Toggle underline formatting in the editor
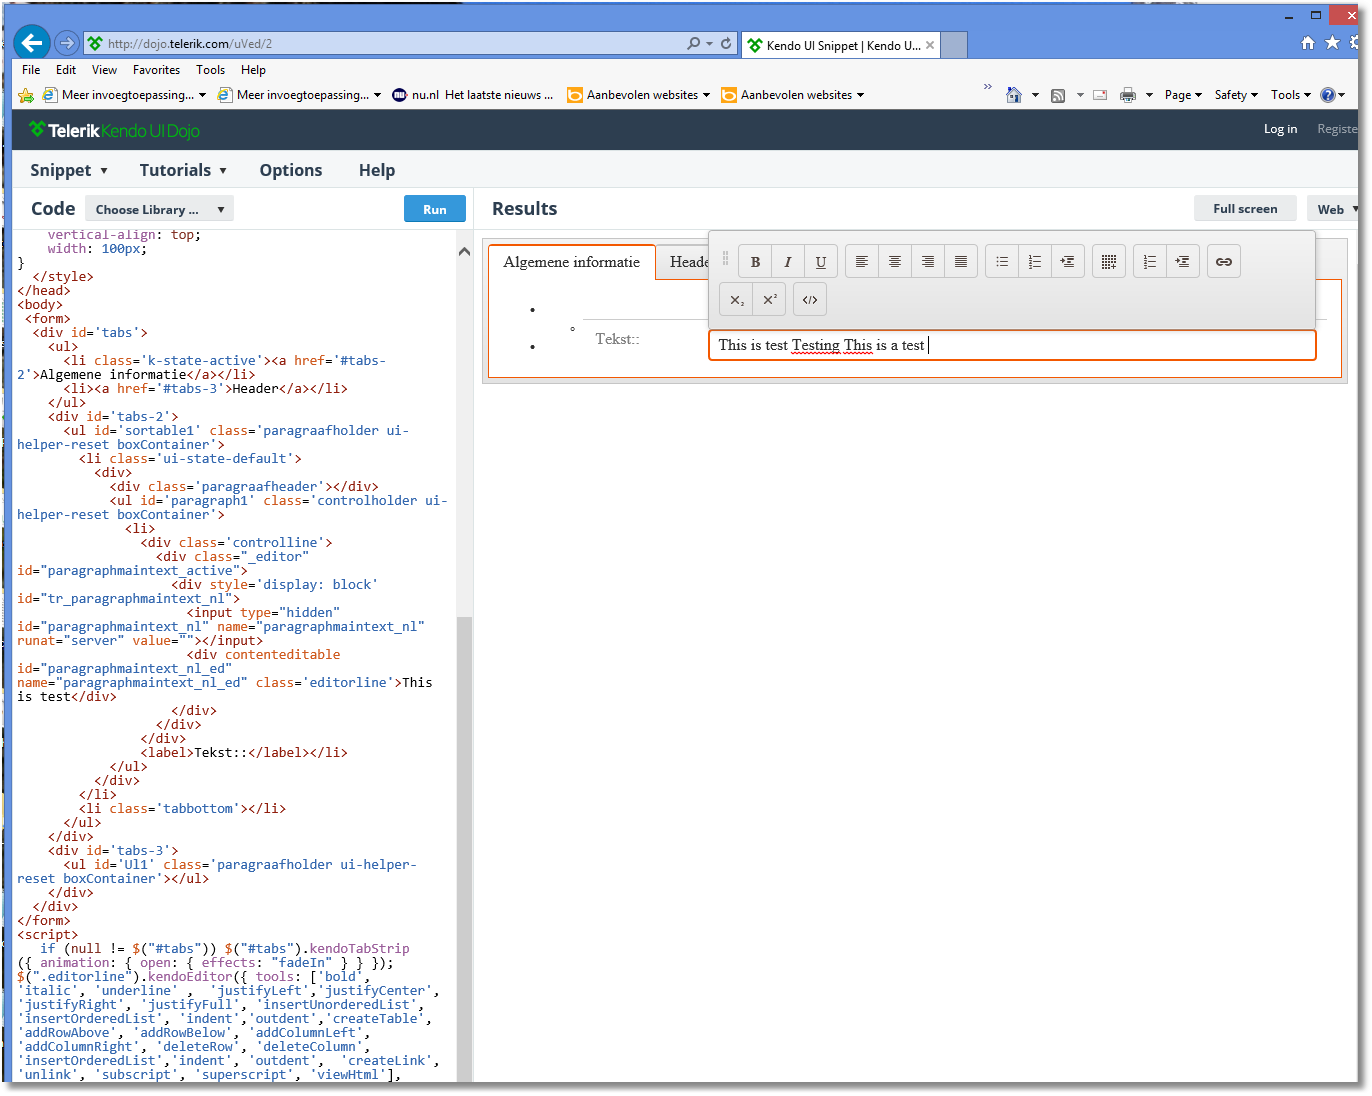Image resolution: width=1372 pixels, height=1096 pixels. [x=821, y=262]
